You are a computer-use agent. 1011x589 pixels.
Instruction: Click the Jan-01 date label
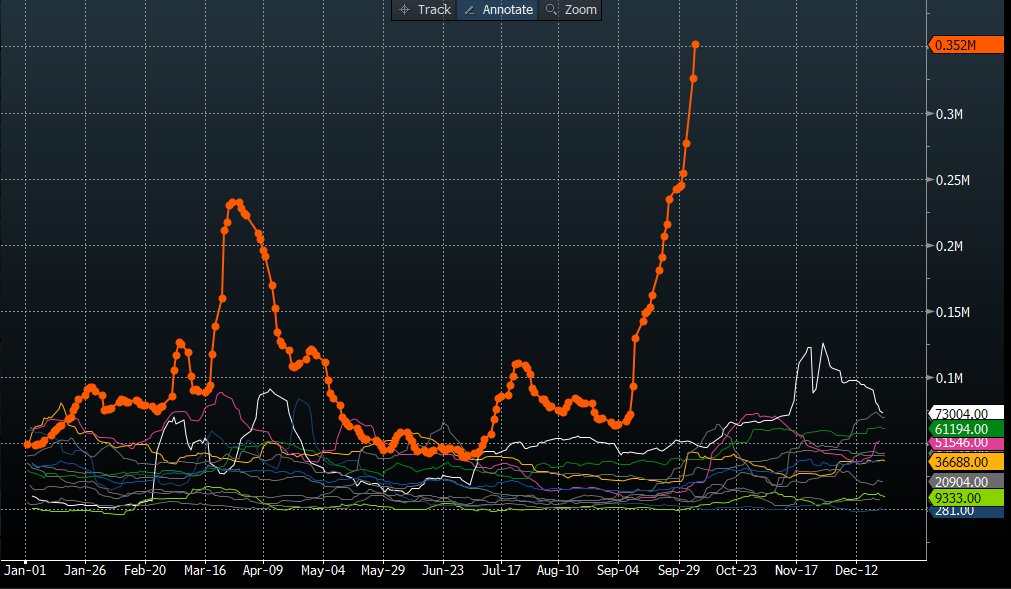pyautogui.click(x=25, y=570)
